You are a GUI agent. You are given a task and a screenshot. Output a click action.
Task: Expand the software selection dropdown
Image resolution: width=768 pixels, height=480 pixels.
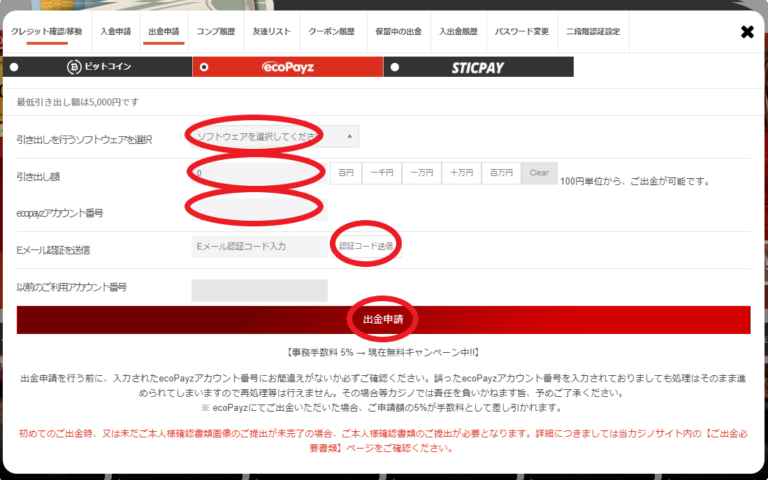(x=275, y=136)
